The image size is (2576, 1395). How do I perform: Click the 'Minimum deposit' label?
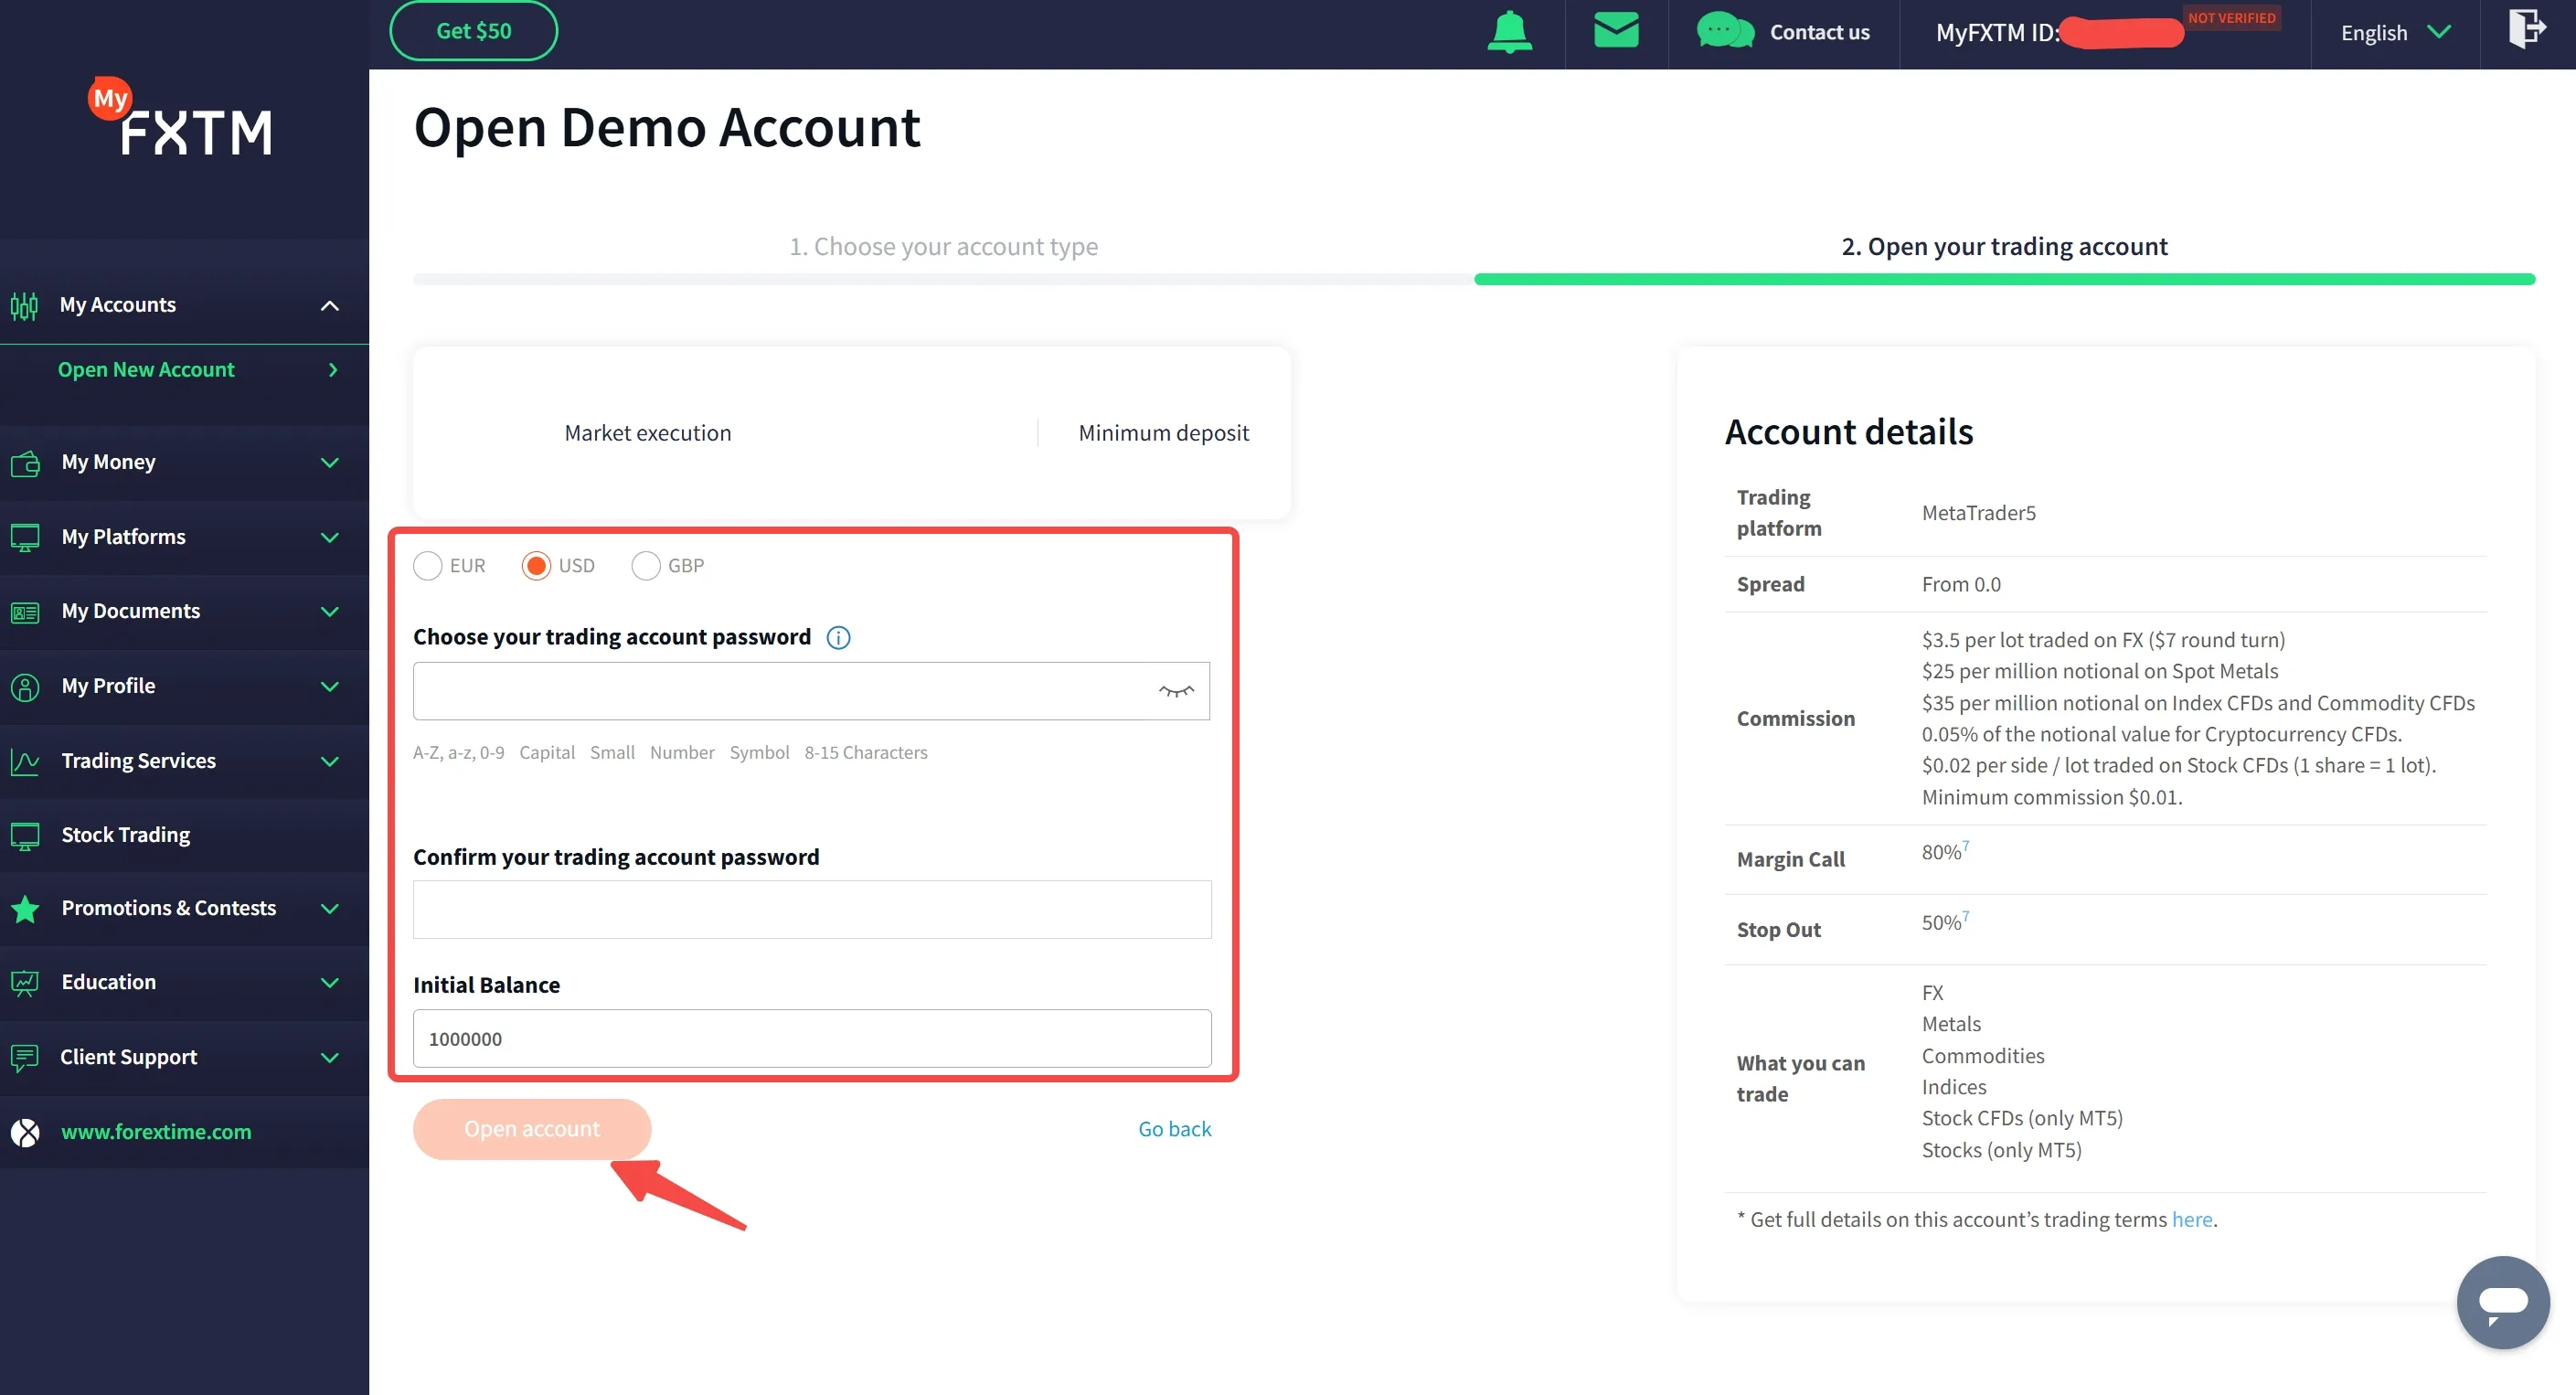coord(1163,433)
